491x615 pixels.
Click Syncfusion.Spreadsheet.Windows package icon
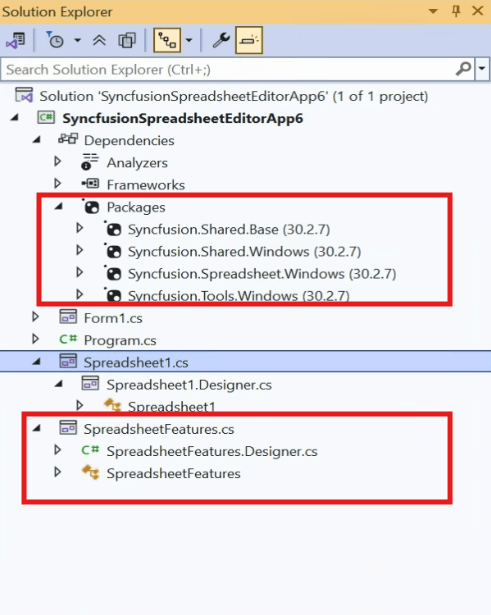113,273
